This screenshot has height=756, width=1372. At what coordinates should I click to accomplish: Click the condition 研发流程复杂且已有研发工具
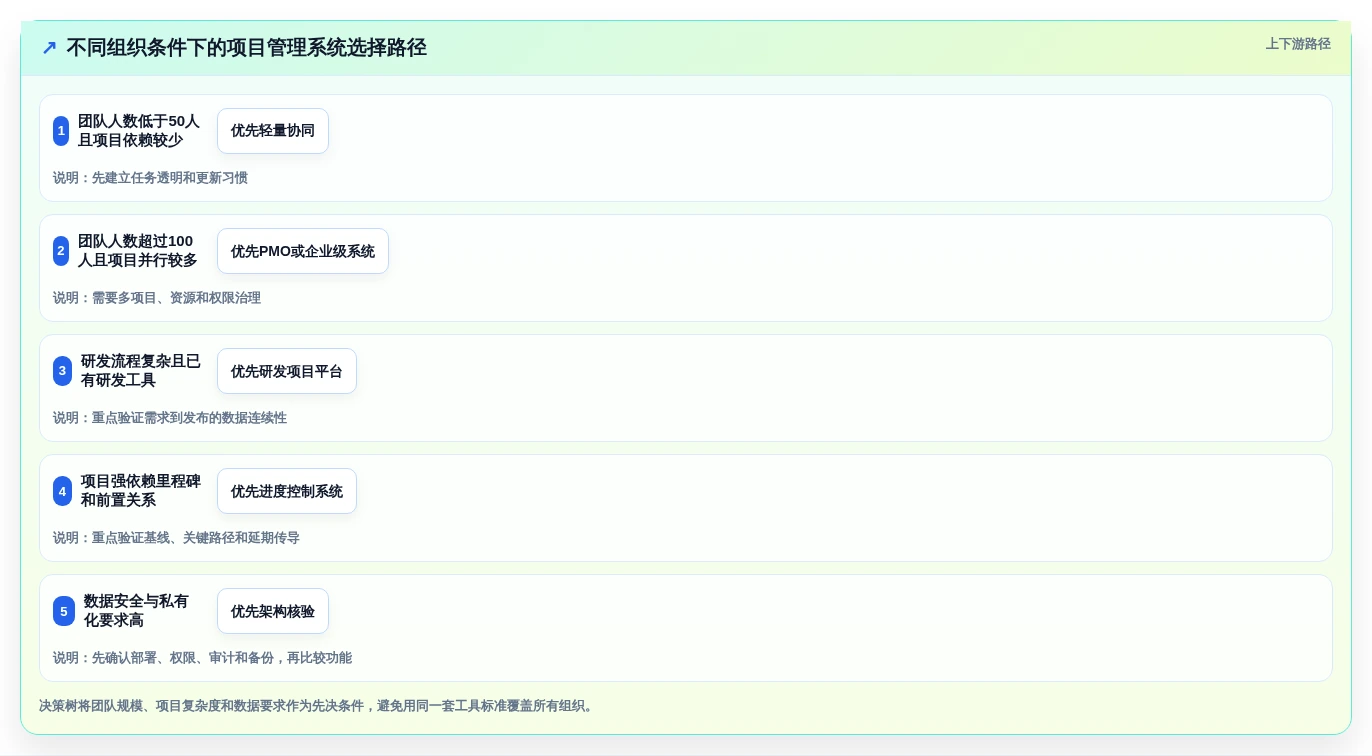pyautogui.click(x=141, y=371)
